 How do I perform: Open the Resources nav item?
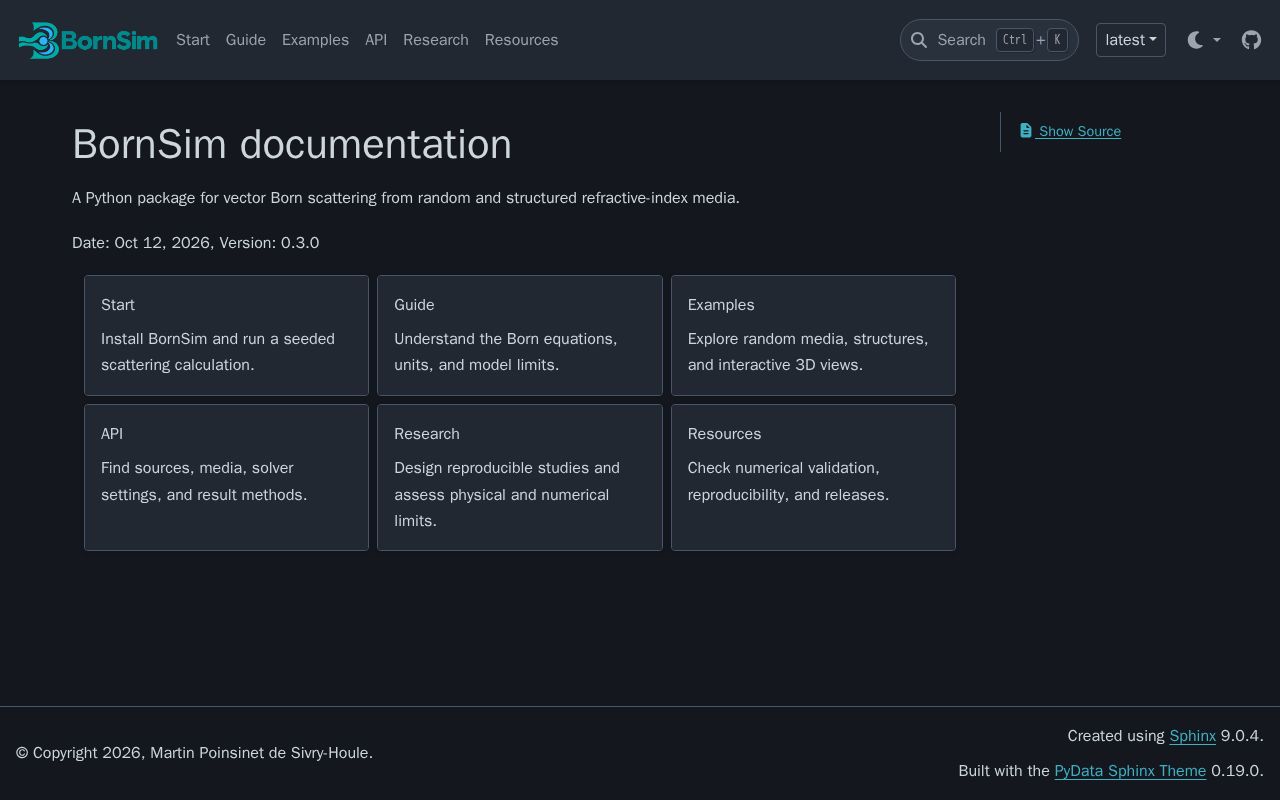pyautogui.click(x=521, y=40)
